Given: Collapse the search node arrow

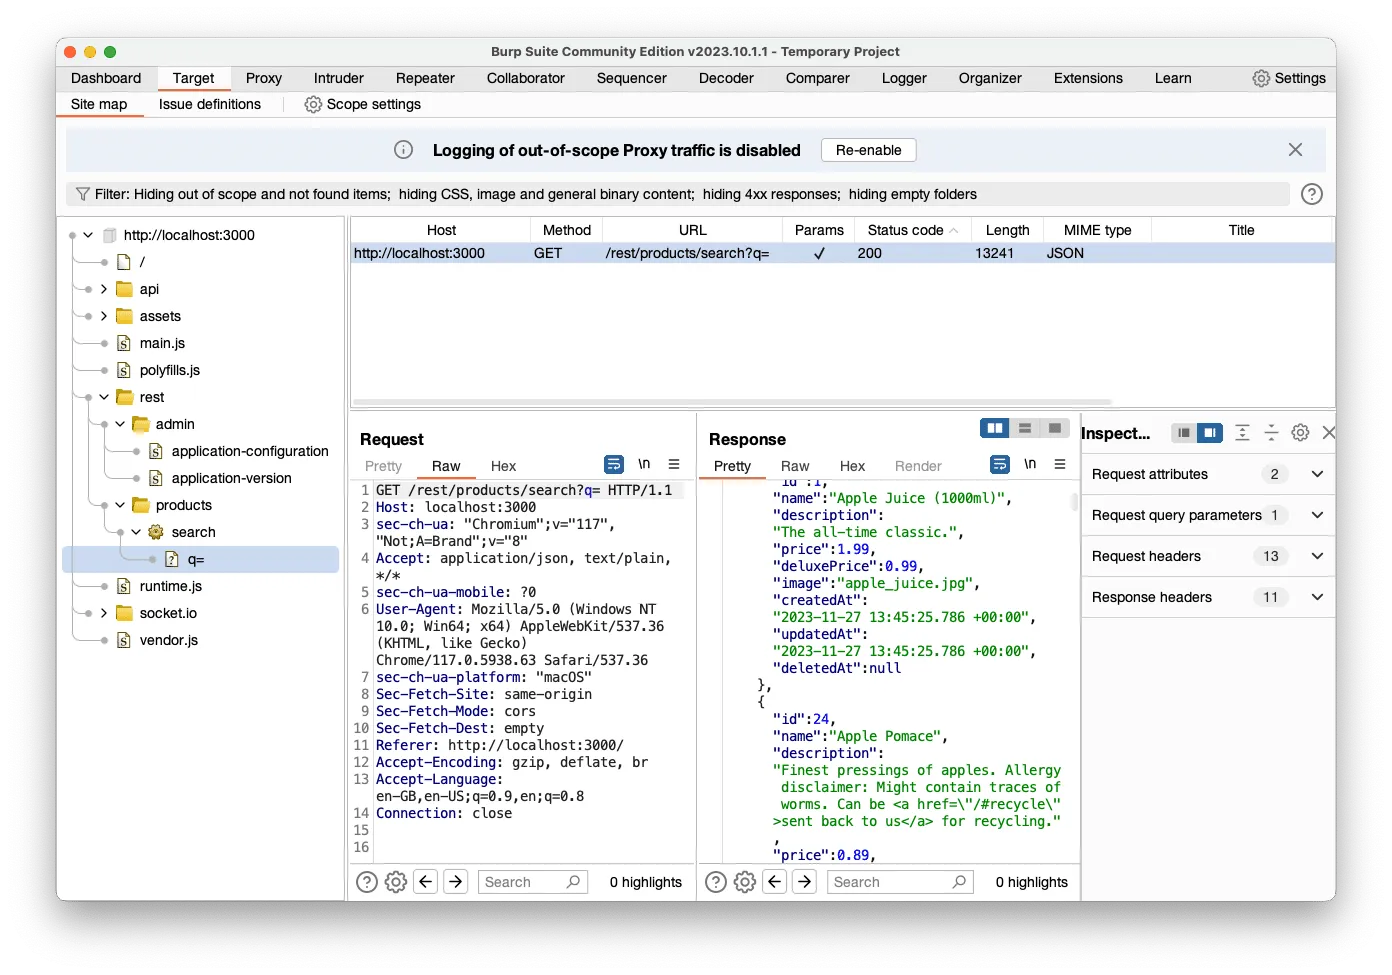Looking at the screenshot, I should click(136, 532).
